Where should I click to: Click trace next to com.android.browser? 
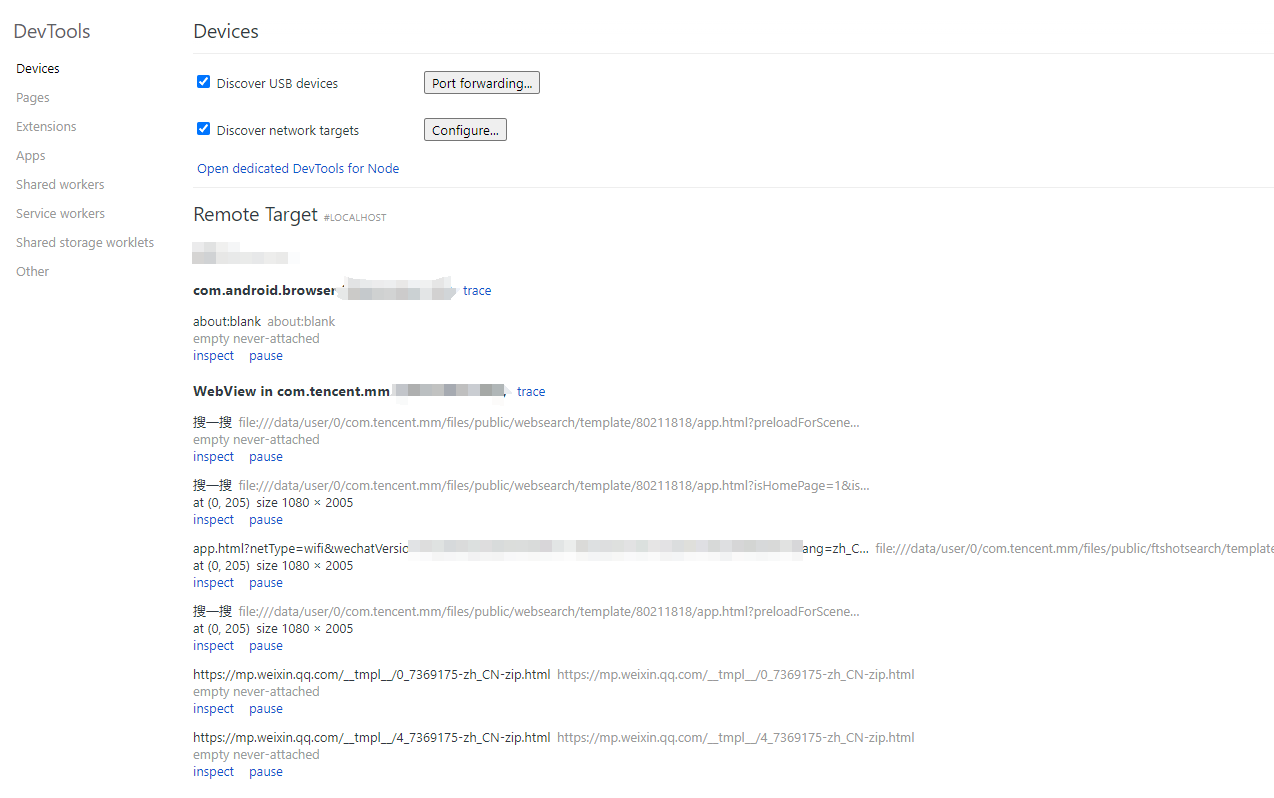click(x=477, y=291)
